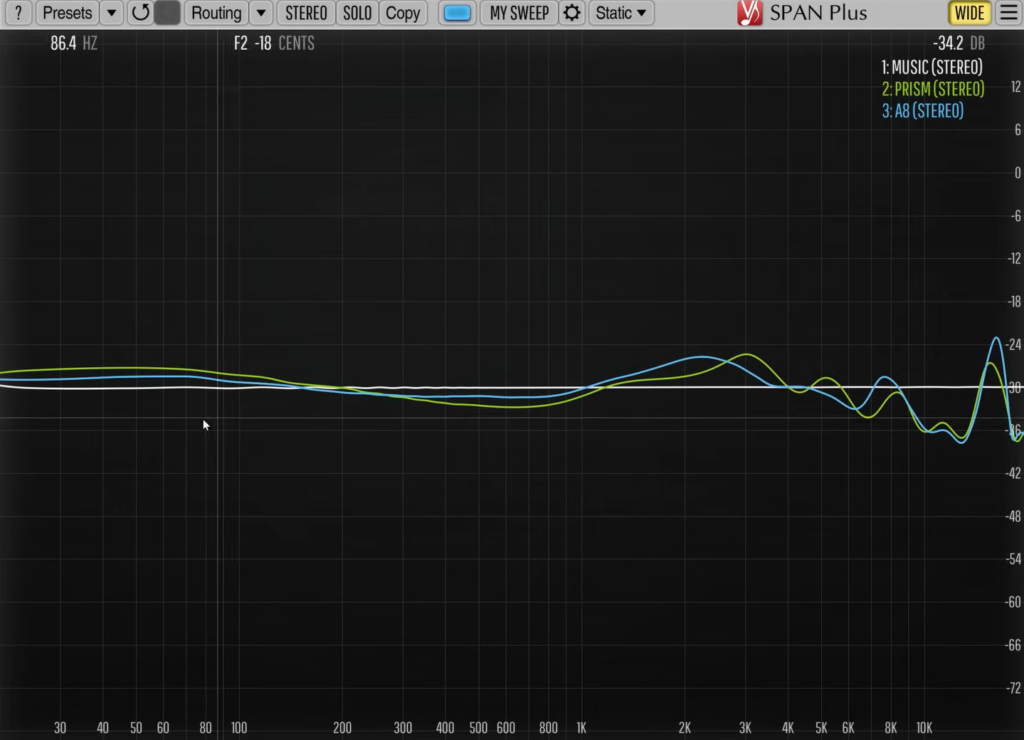Click the 10K frequency axis label
This screenshot has height=740, width=1024.
(924, 728)
